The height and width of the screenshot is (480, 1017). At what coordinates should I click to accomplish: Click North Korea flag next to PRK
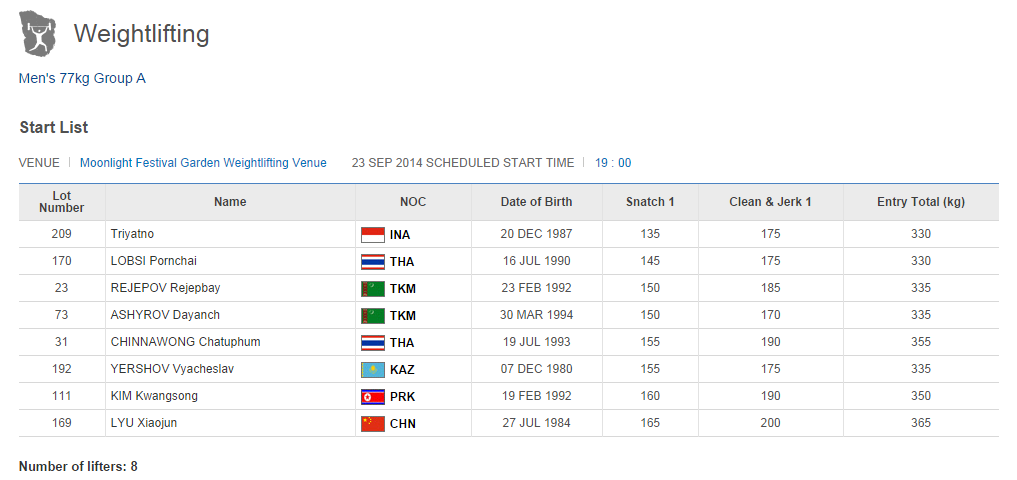point(372,397)
